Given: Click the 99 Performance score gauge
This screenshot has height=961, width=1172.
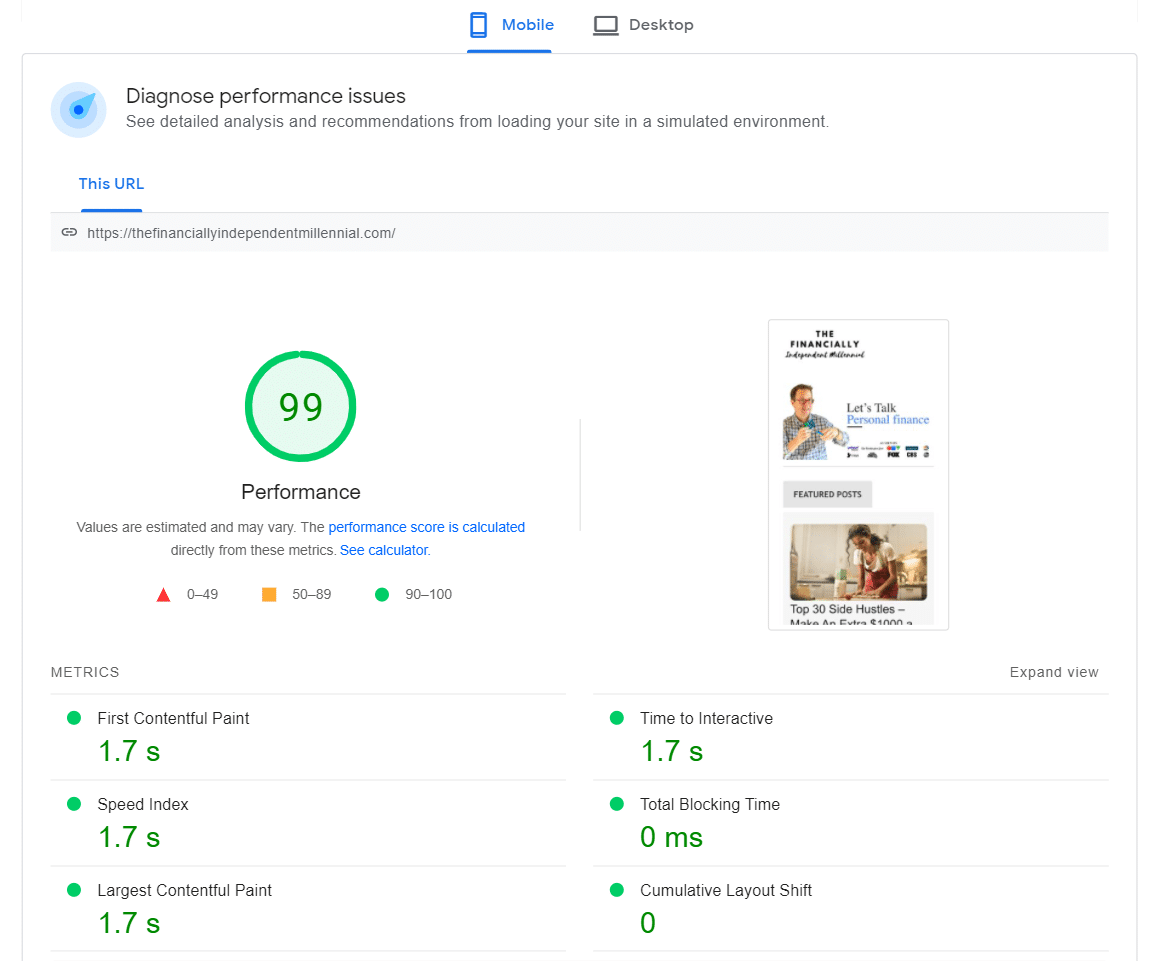Looking at the screenshot, I should pos(300,406).
